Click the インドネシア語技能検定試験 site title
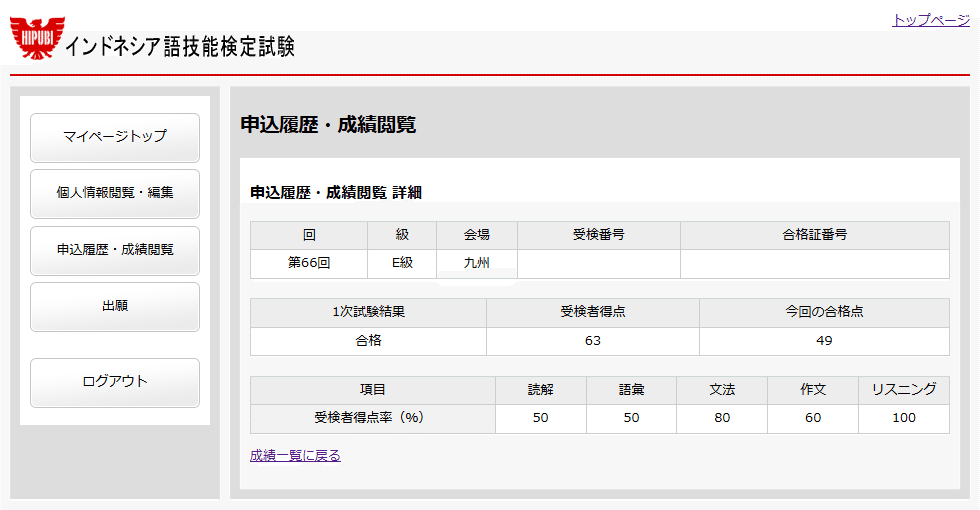 (179, 47)
